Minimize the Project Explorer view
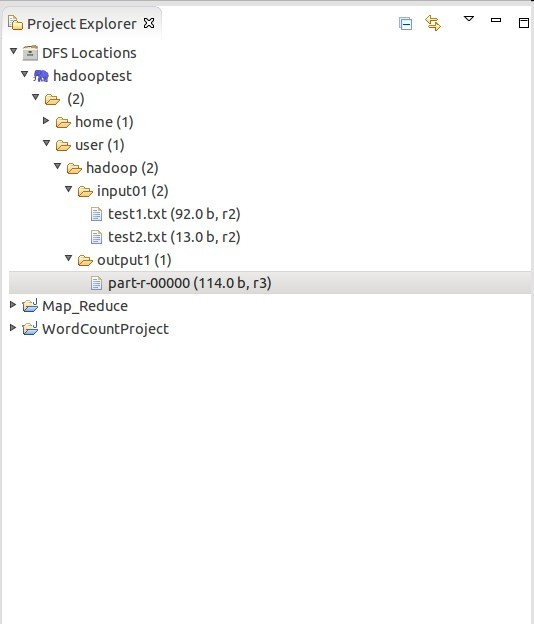 pos(496,20)
